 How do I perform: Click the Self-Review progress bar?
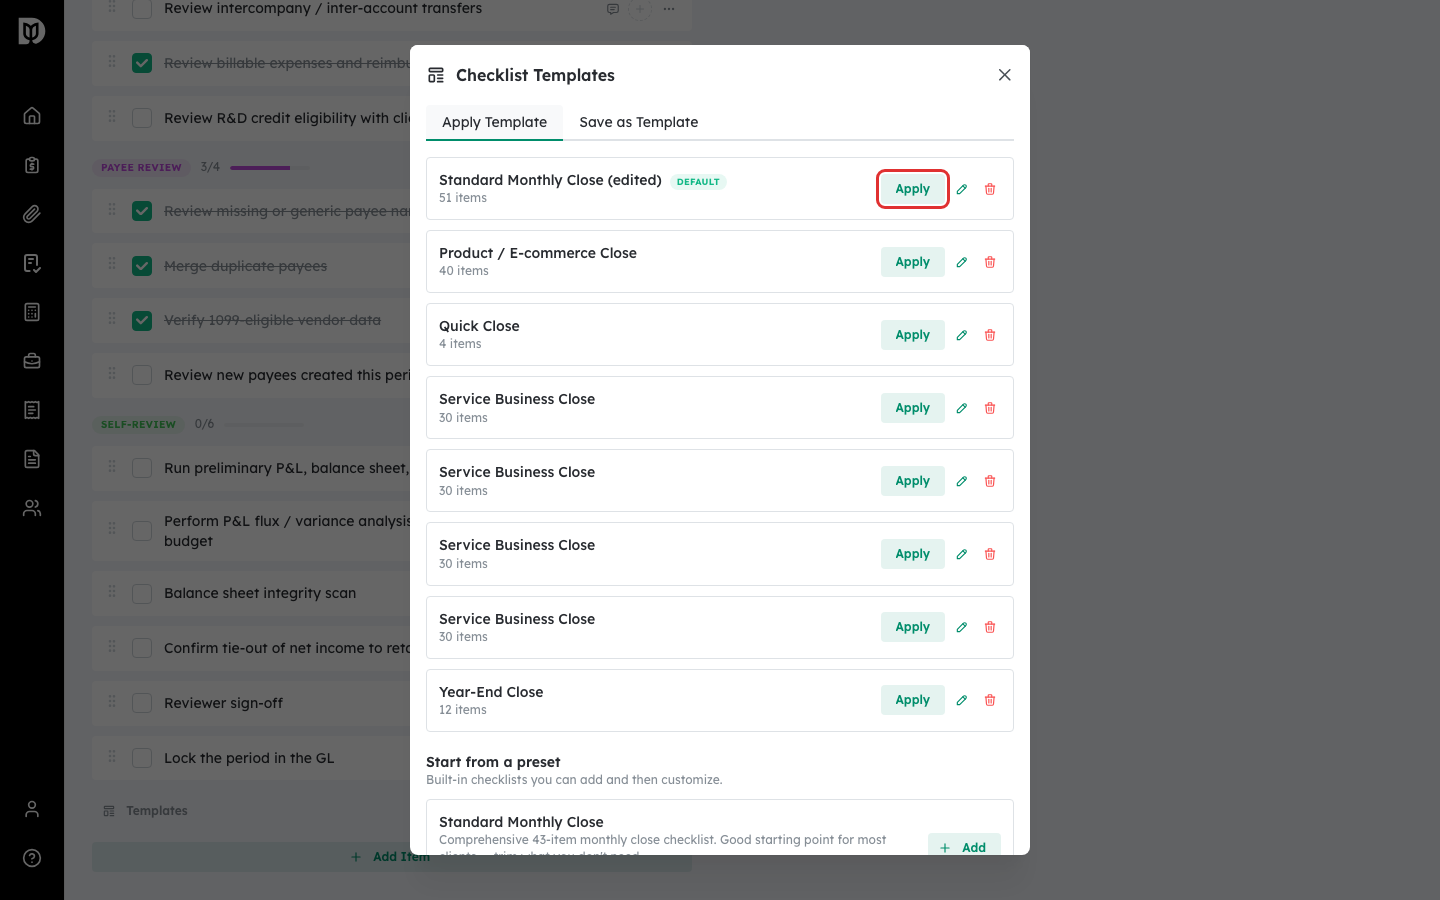point(264,424)
